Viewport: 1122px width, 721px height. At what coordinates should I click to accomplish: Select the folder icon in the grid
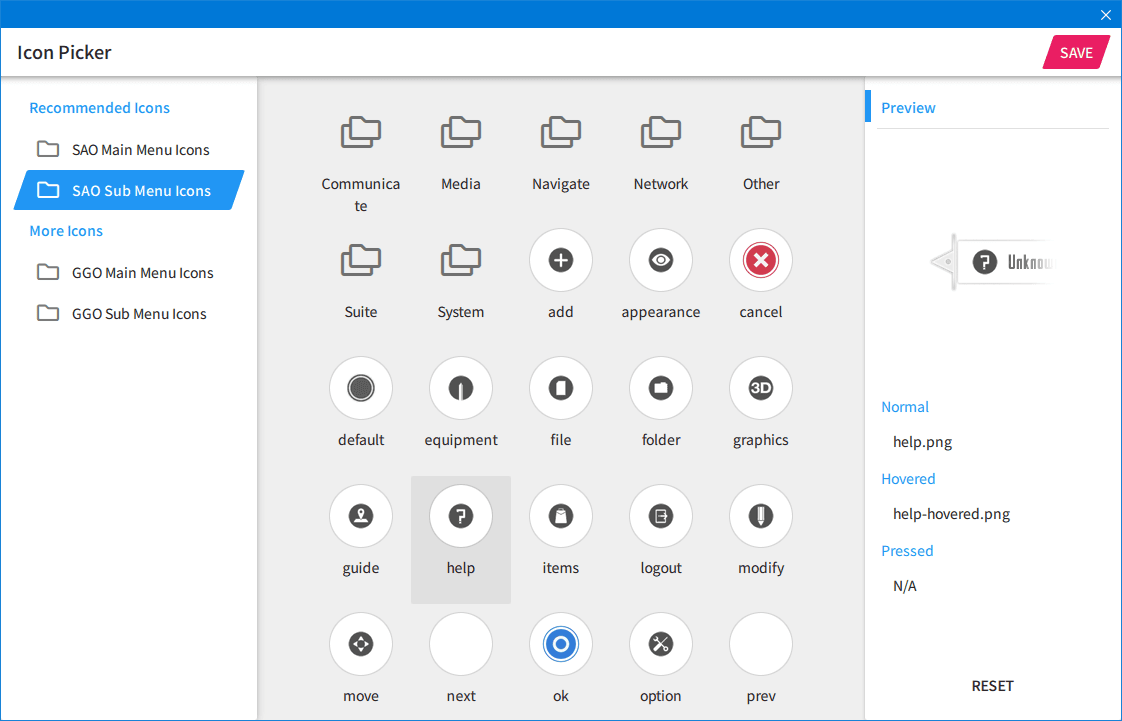pos(660,388)
